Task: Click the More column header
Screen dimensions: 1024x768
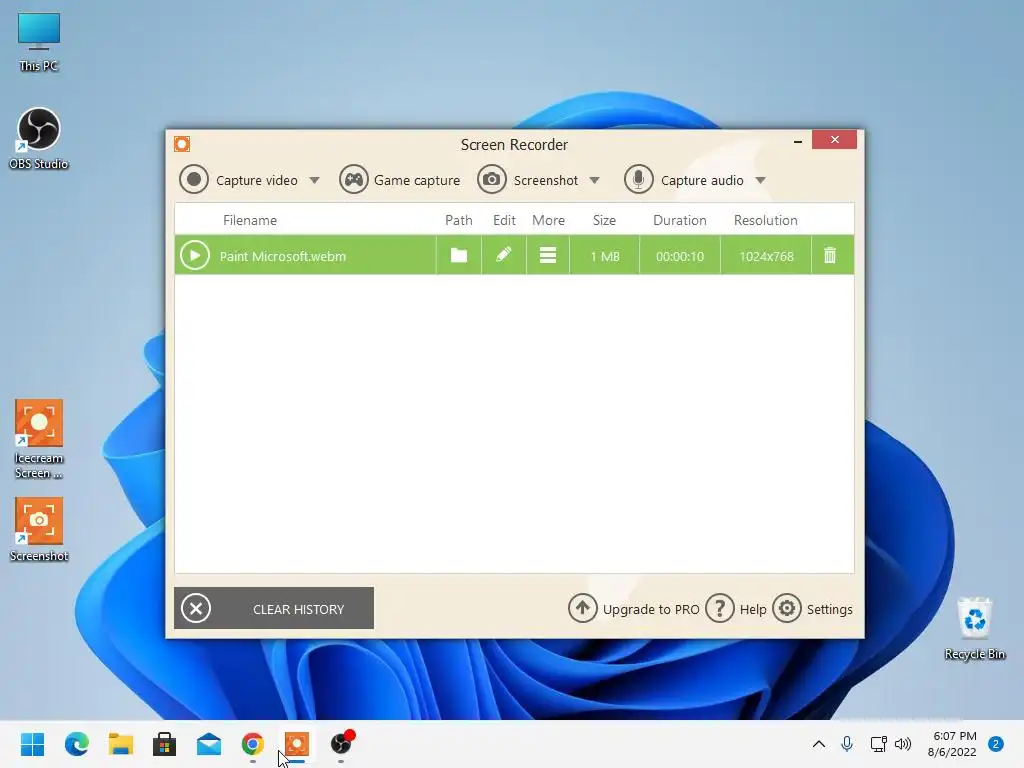Action: pyautogui.click(x=549, y=220)
